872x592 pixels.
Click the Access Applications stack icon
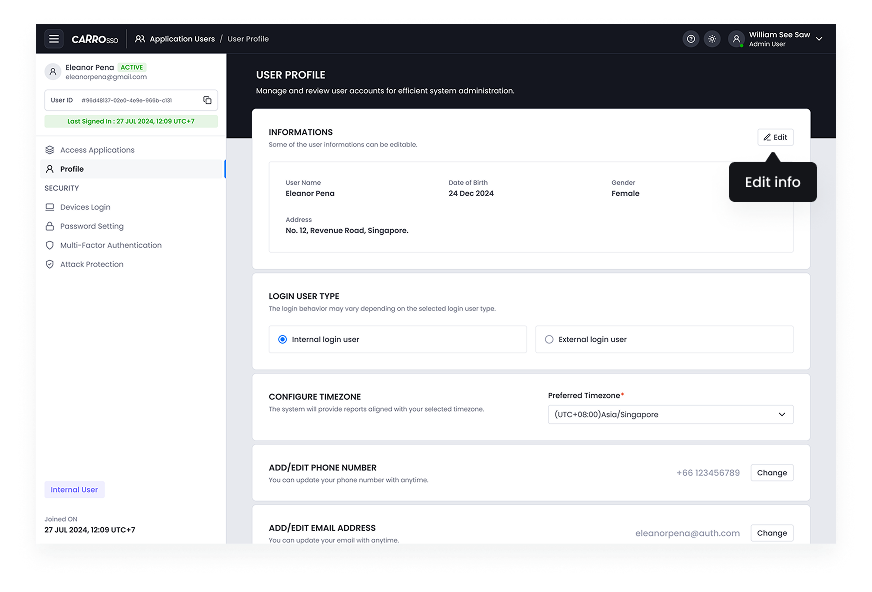[x=52, y=148]
